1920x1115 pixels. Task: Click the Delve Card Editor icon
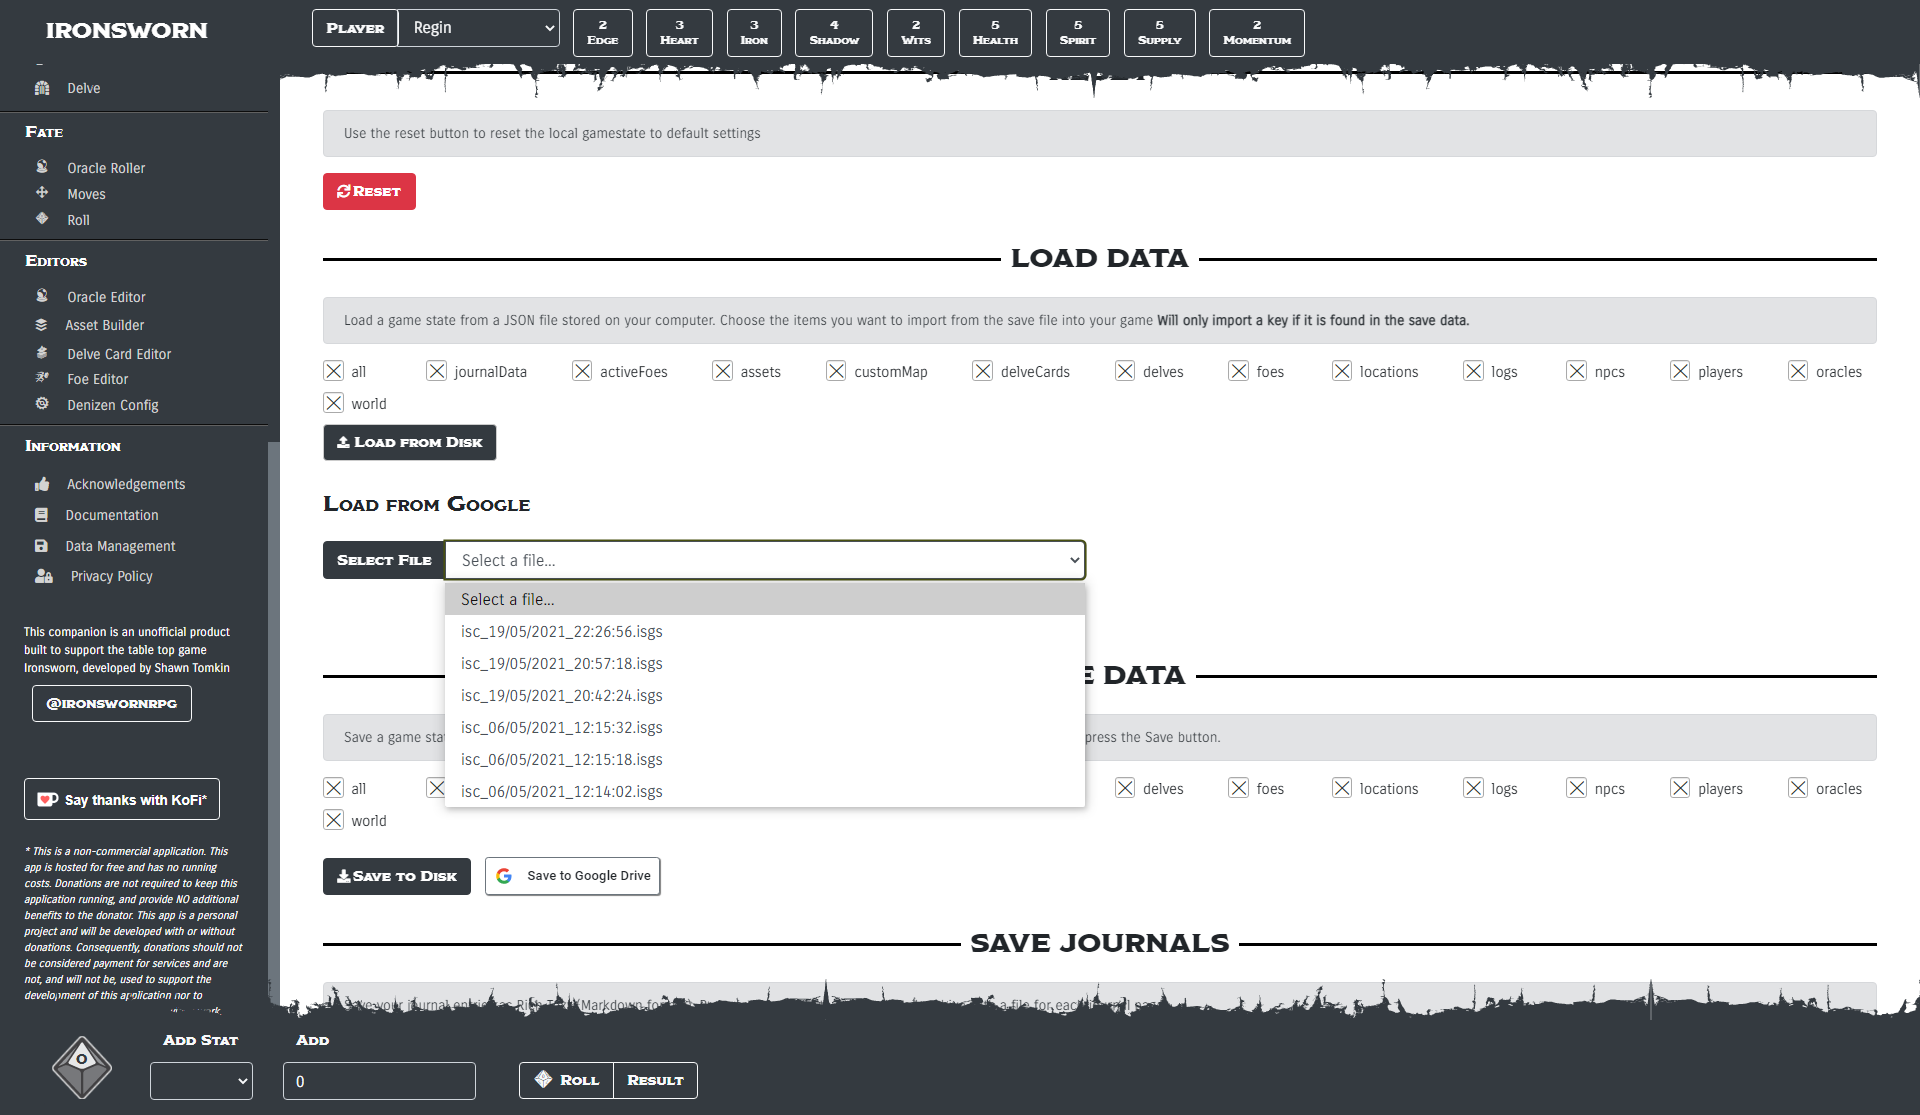[42, 353]
